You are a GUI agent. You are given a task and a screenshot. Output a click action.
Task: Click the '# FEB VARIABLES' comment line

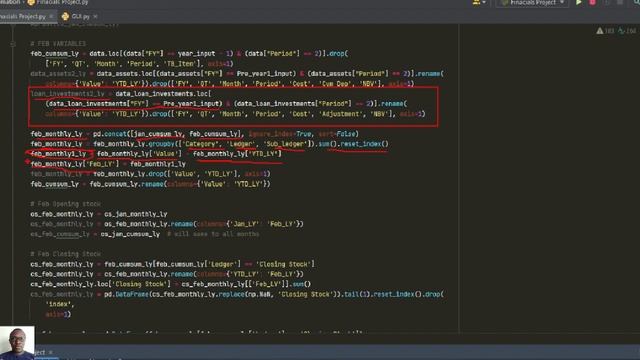(x=58, y=44)
